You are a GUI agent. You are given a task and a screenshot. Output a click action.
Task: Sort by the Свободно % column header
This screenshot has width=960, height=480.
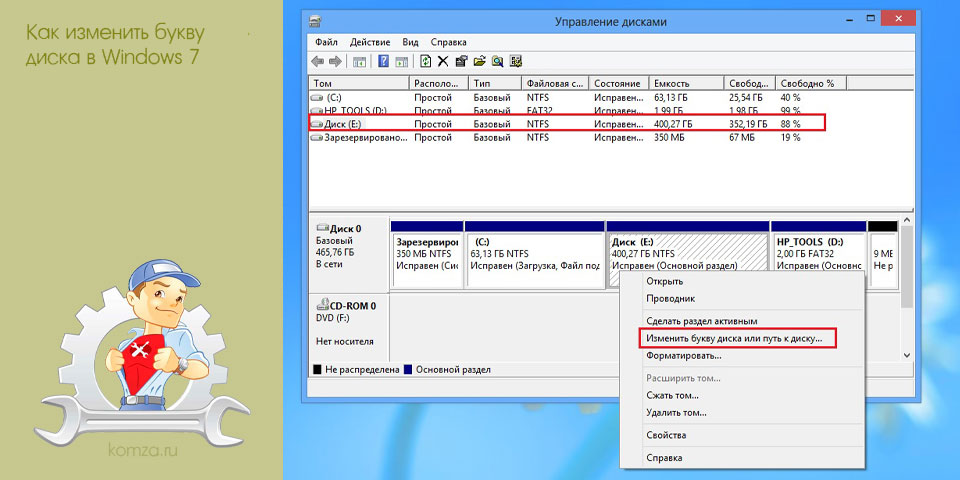811,83
